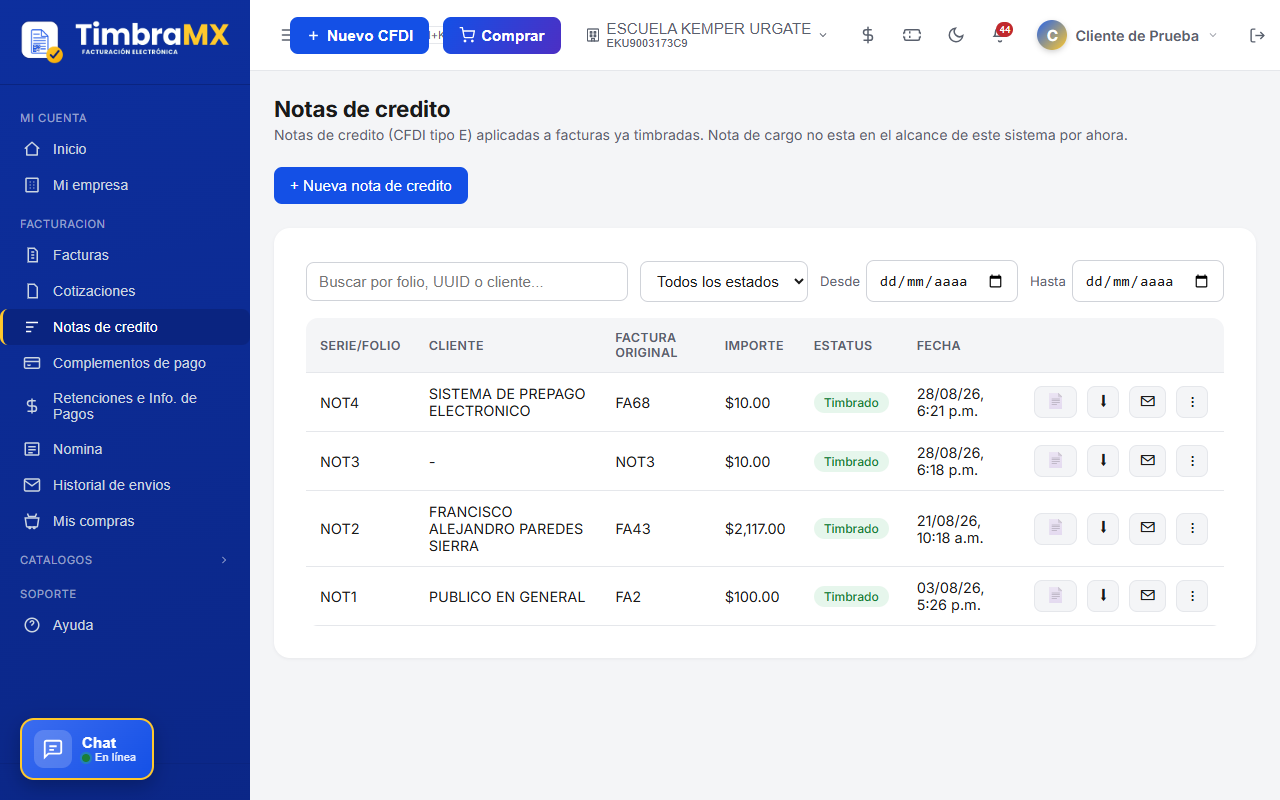The image size is (1280, 800).
Task: Expand the Todos los estados dropdown
Action: coord(724,281)
